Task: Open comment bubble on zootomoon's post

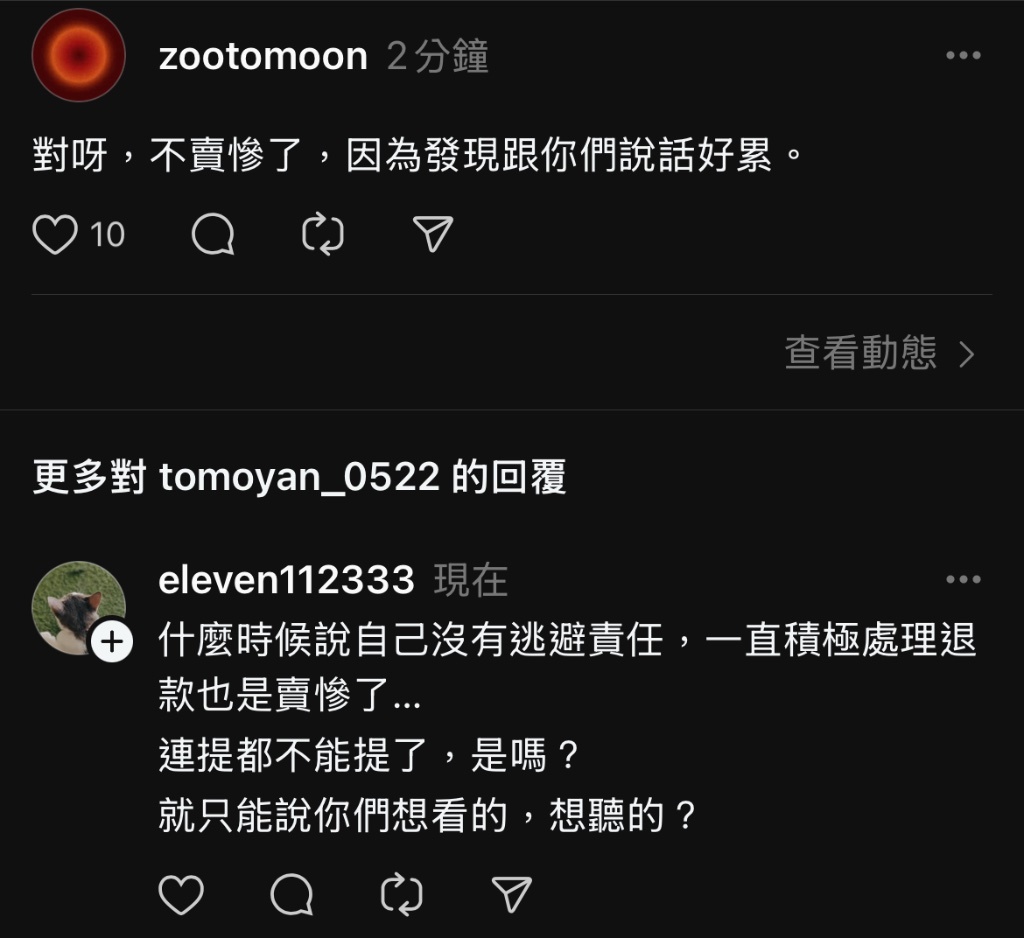Action: click(213, 234)
